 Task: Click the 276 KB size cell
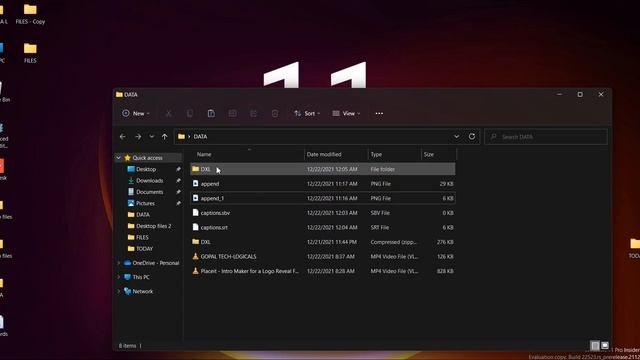[x=445, y=242]
